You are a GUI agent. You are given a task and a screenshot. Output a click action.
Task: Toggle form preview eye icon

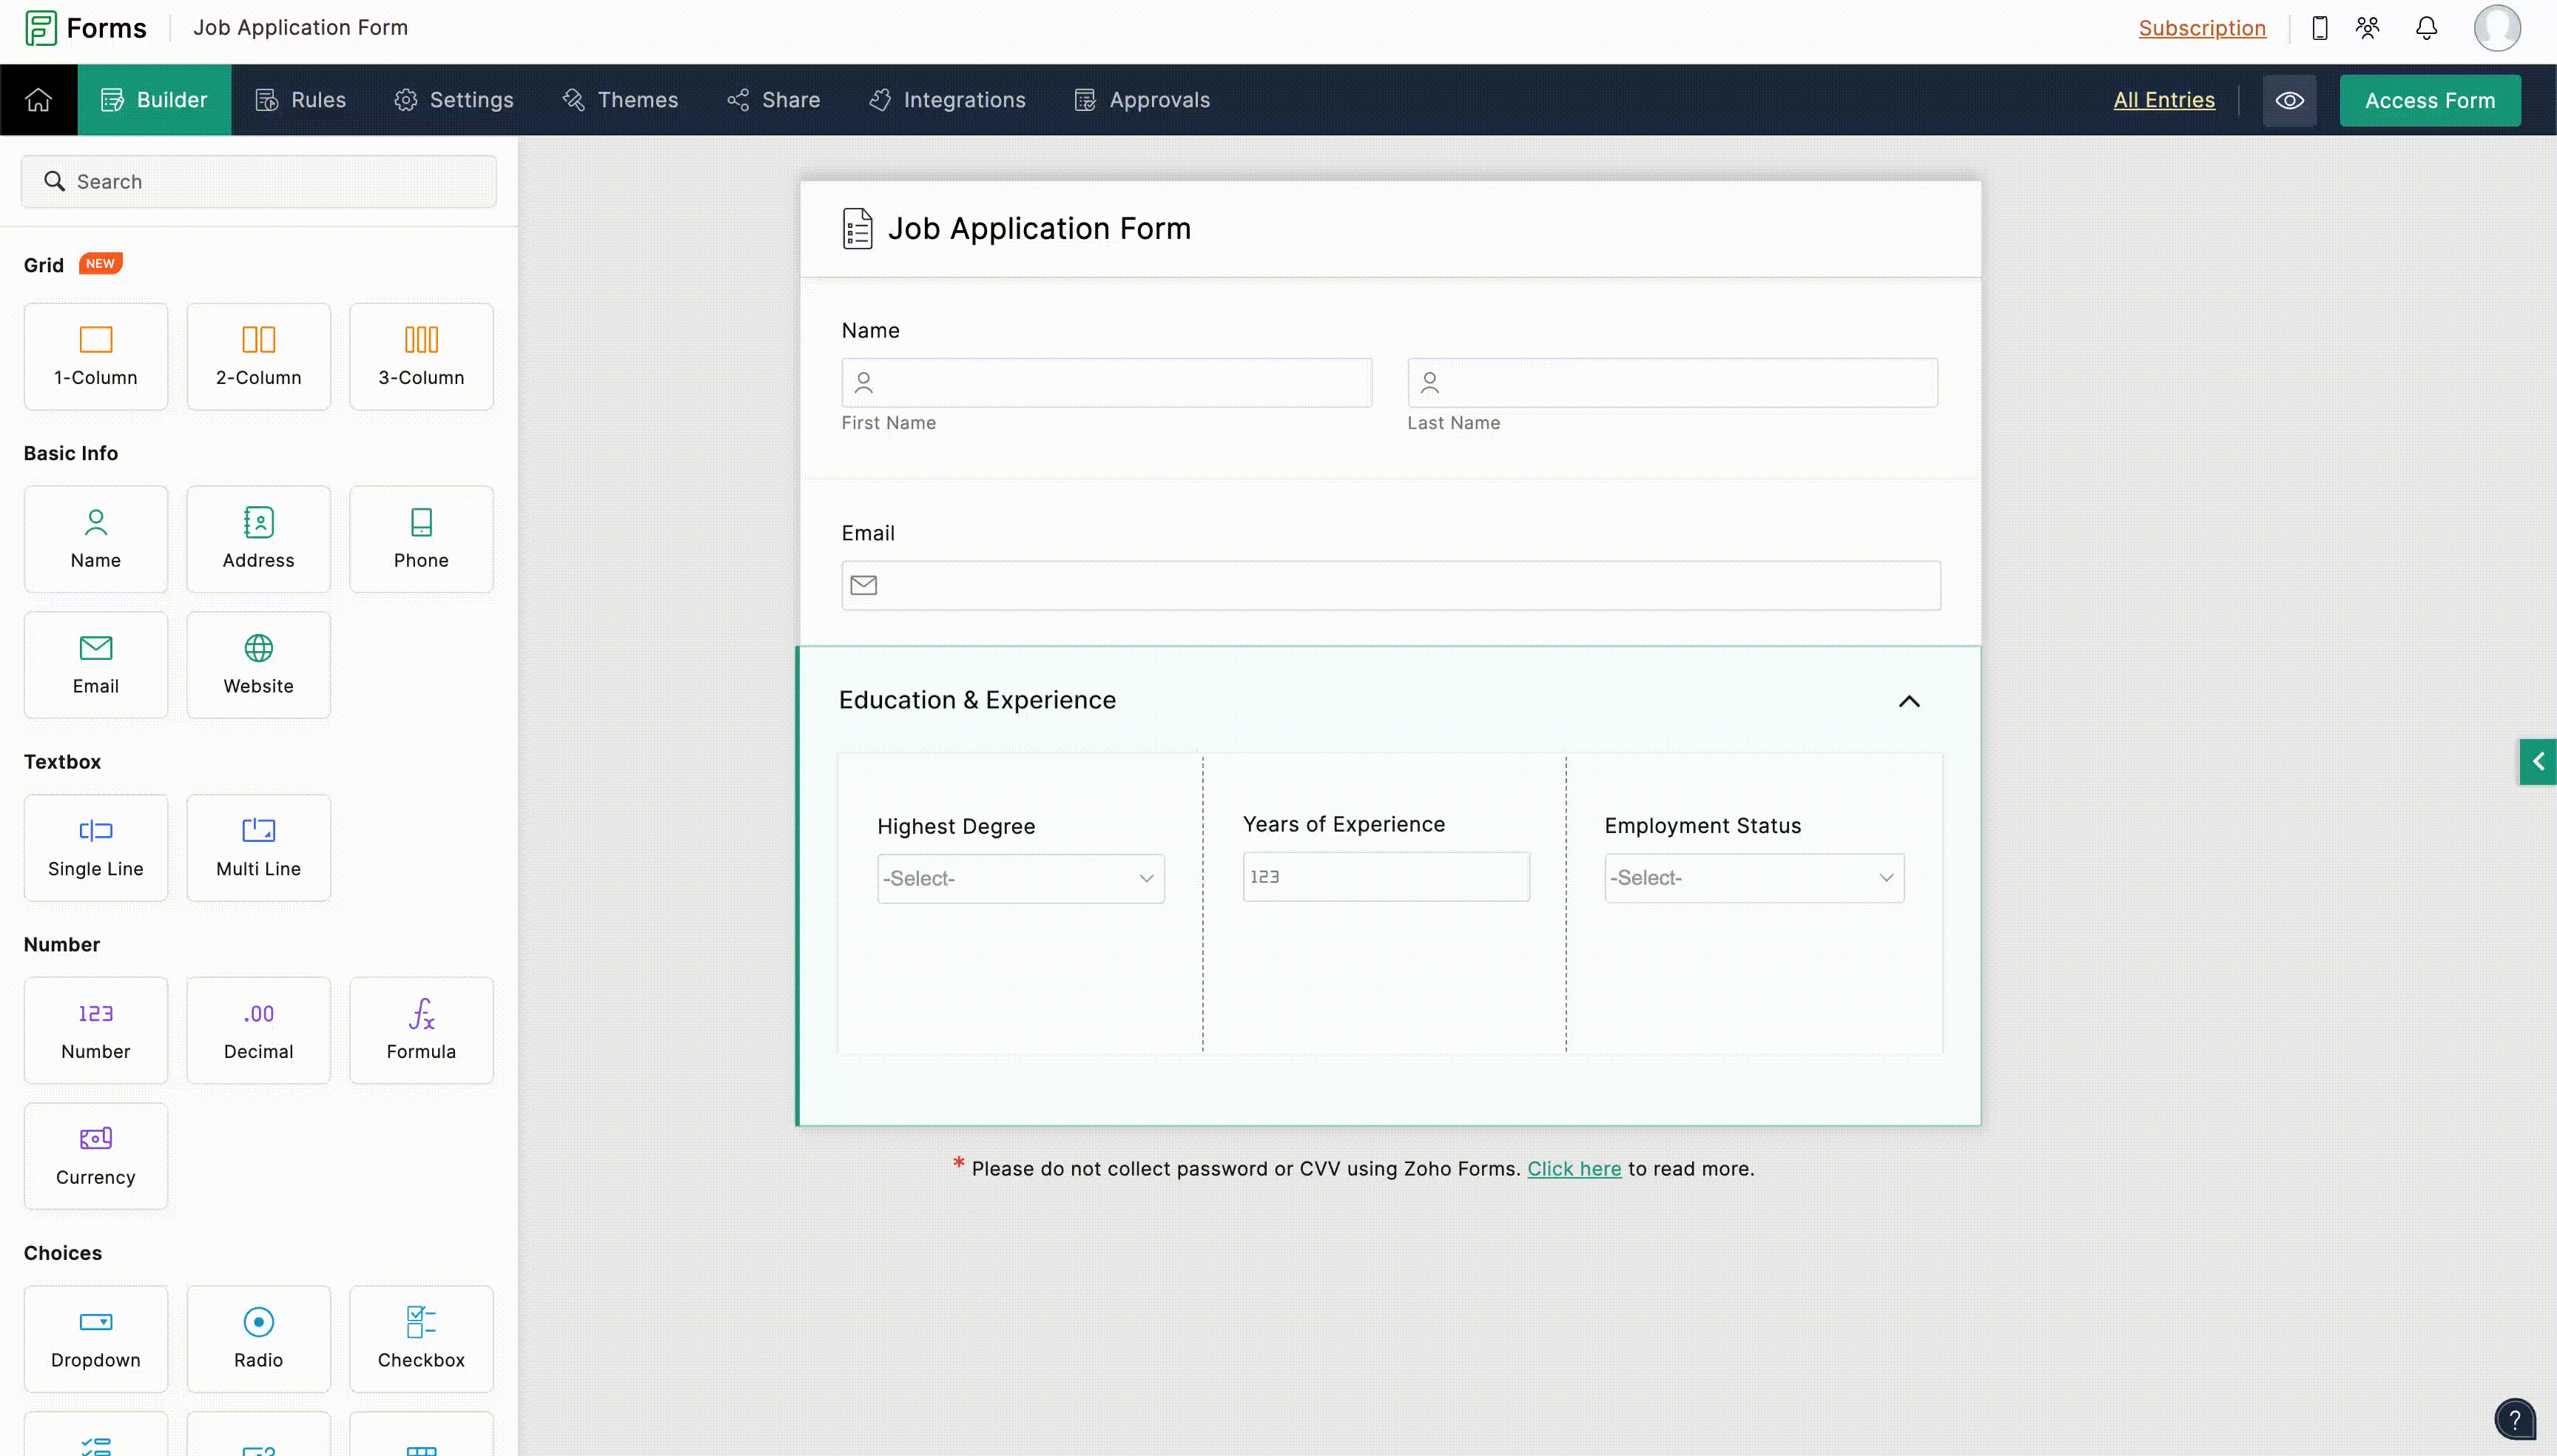click(x=2289, y=100)
